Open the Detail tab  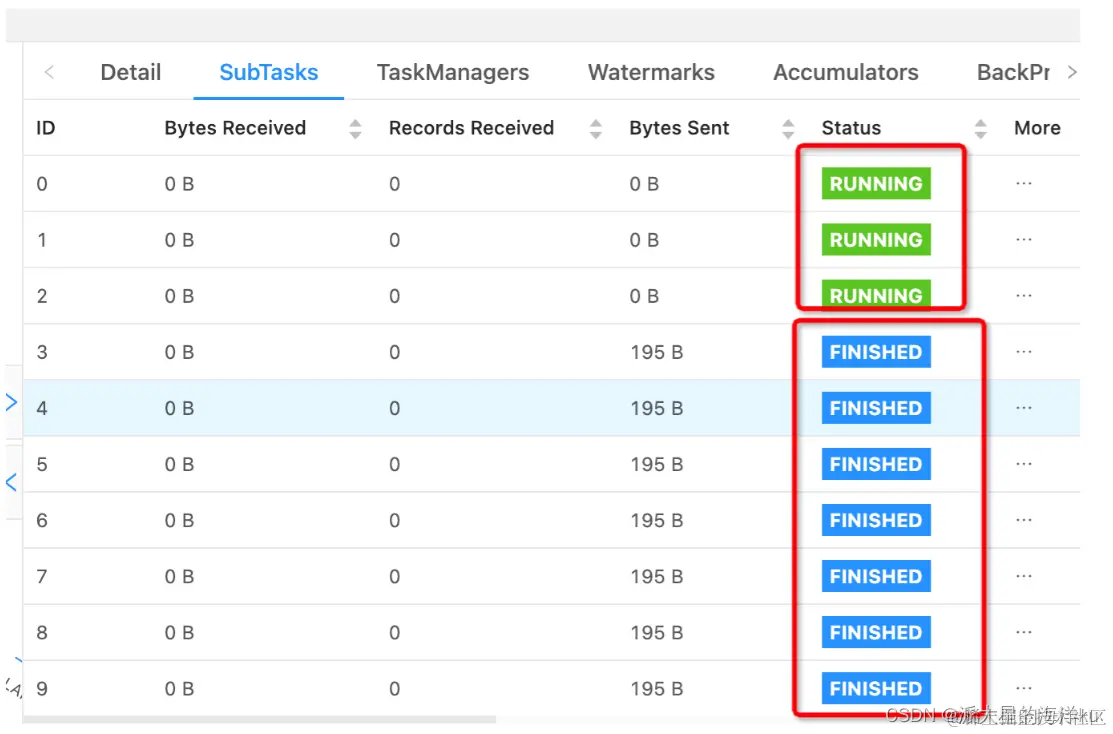pos(131,72)
